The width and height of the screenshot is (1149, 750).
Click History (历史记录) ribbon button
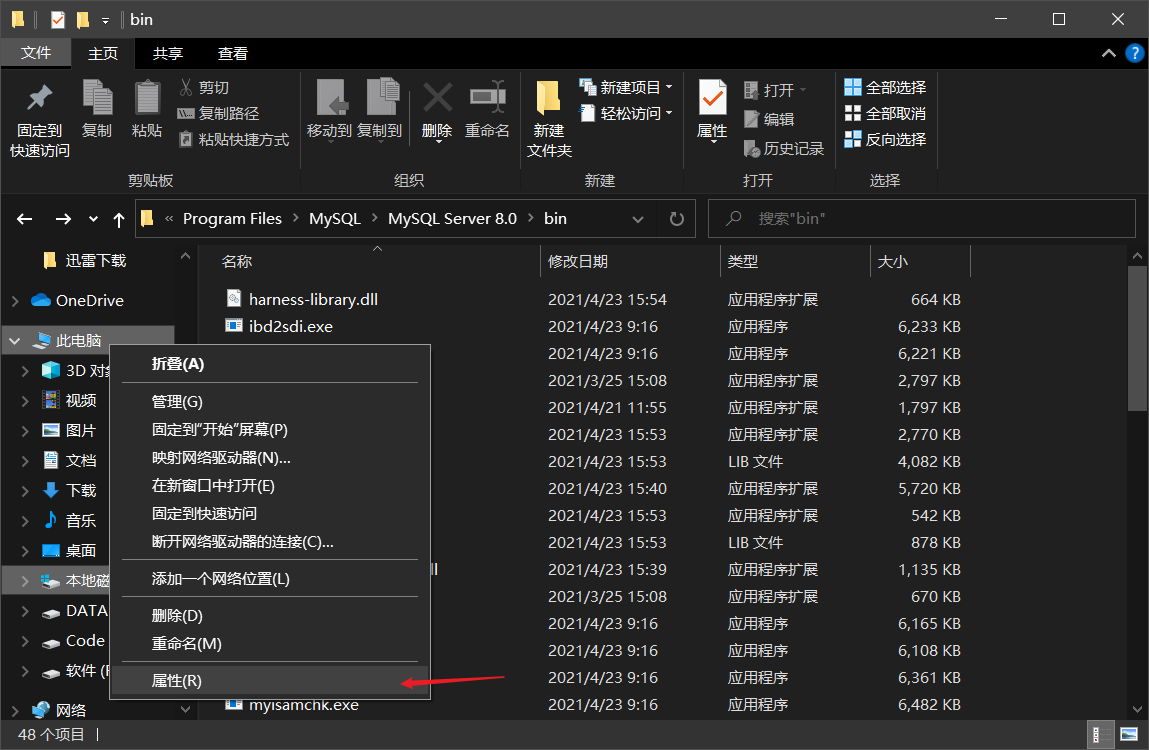(x=783, y=148)
